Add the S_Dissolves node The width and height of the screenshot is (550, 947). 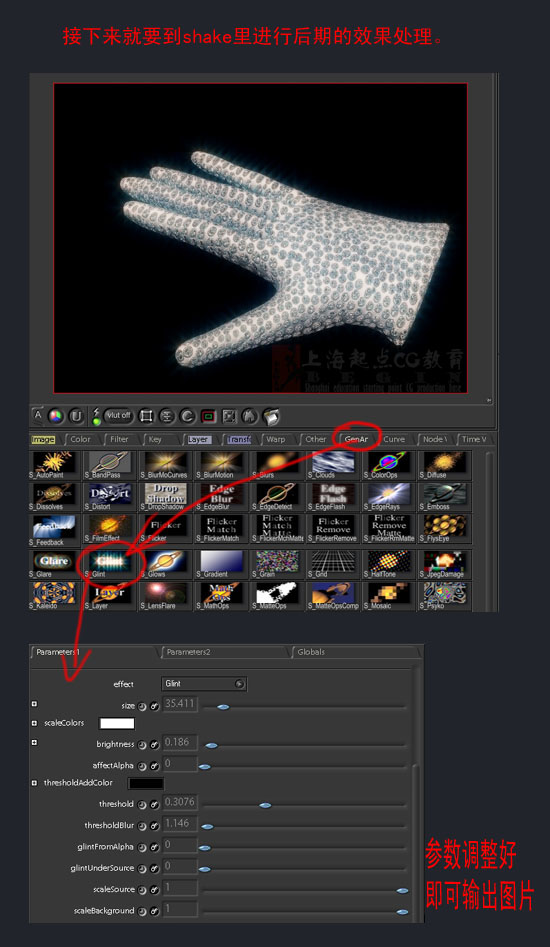[x=54, y=496]
